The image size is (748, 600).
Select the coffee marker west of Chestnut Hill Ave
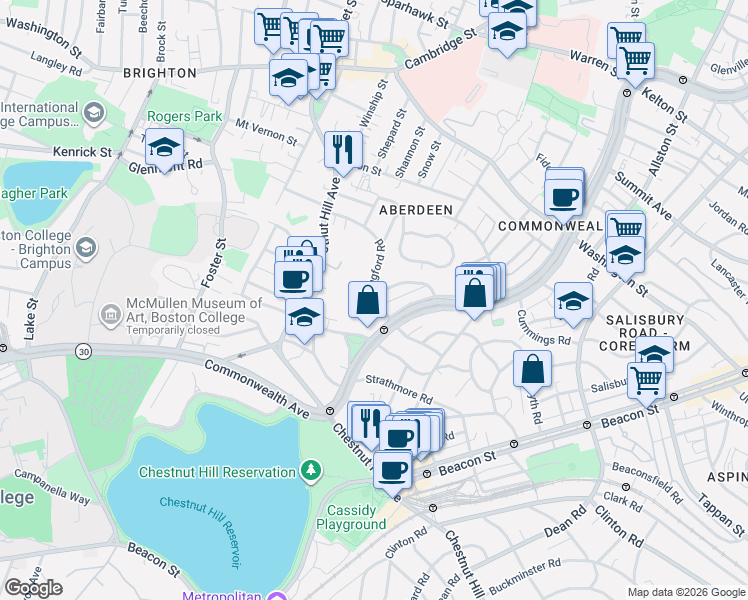294,282
